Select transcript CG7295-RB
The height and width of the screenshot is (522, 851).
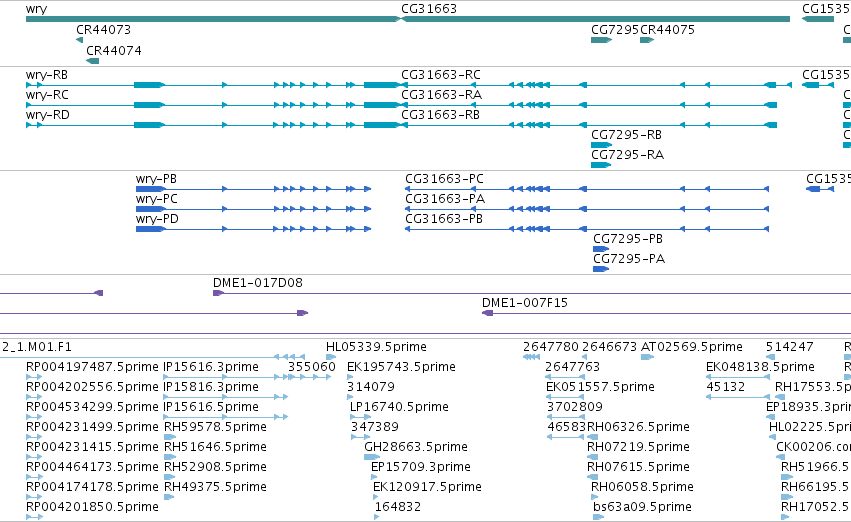pyautogui.click(x=626, y=135)
